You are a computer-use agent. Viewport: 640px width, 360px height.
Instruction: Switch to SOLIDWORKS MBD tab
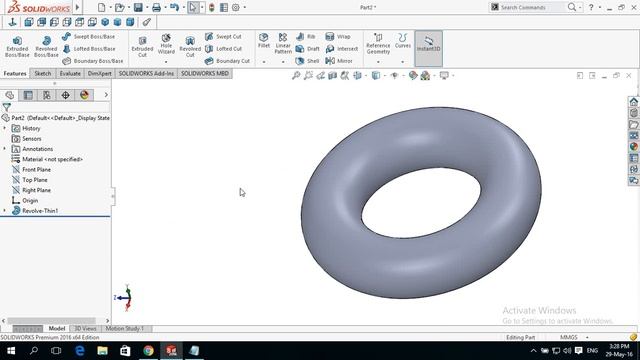coord(205,73)
